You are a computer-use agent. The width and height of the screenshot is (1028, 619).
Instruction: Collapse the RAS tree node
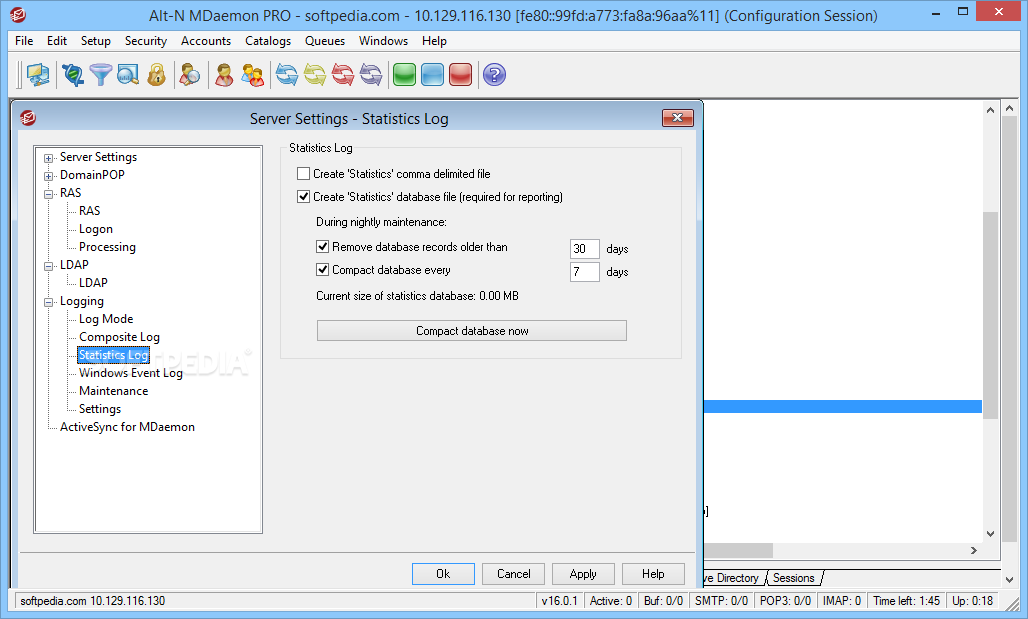pyautogui.click(x=49, y=194)
